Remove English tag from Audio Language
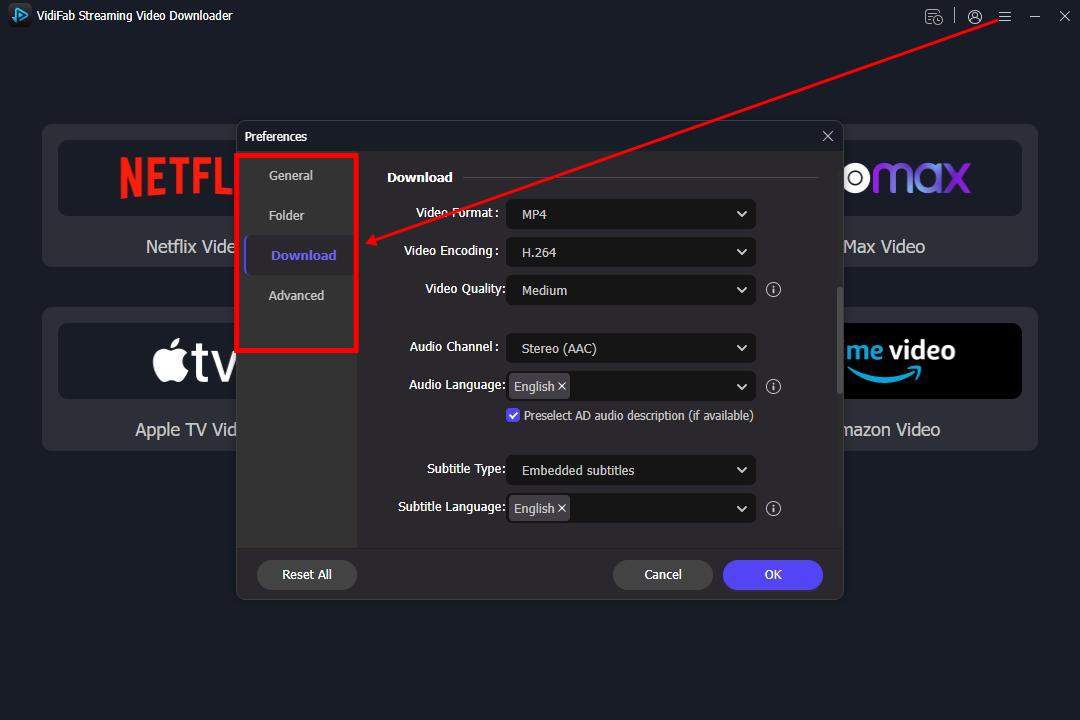1080x720 pixels. [562, 387]
